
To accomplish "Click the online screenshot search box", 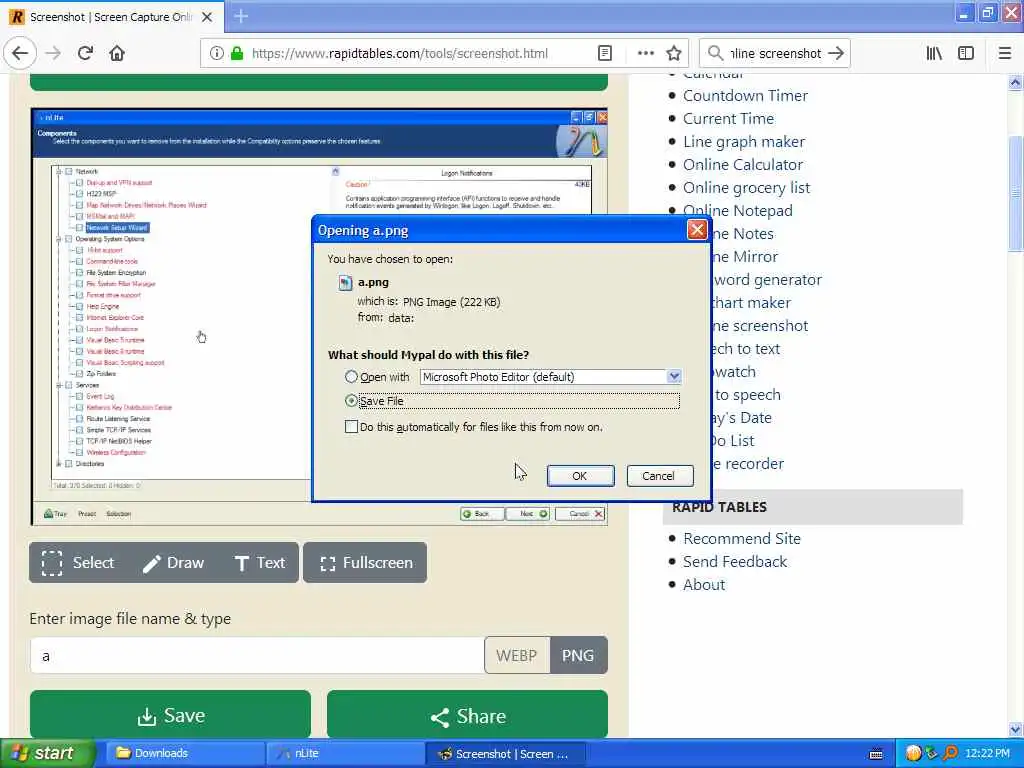I will point(775,53).
